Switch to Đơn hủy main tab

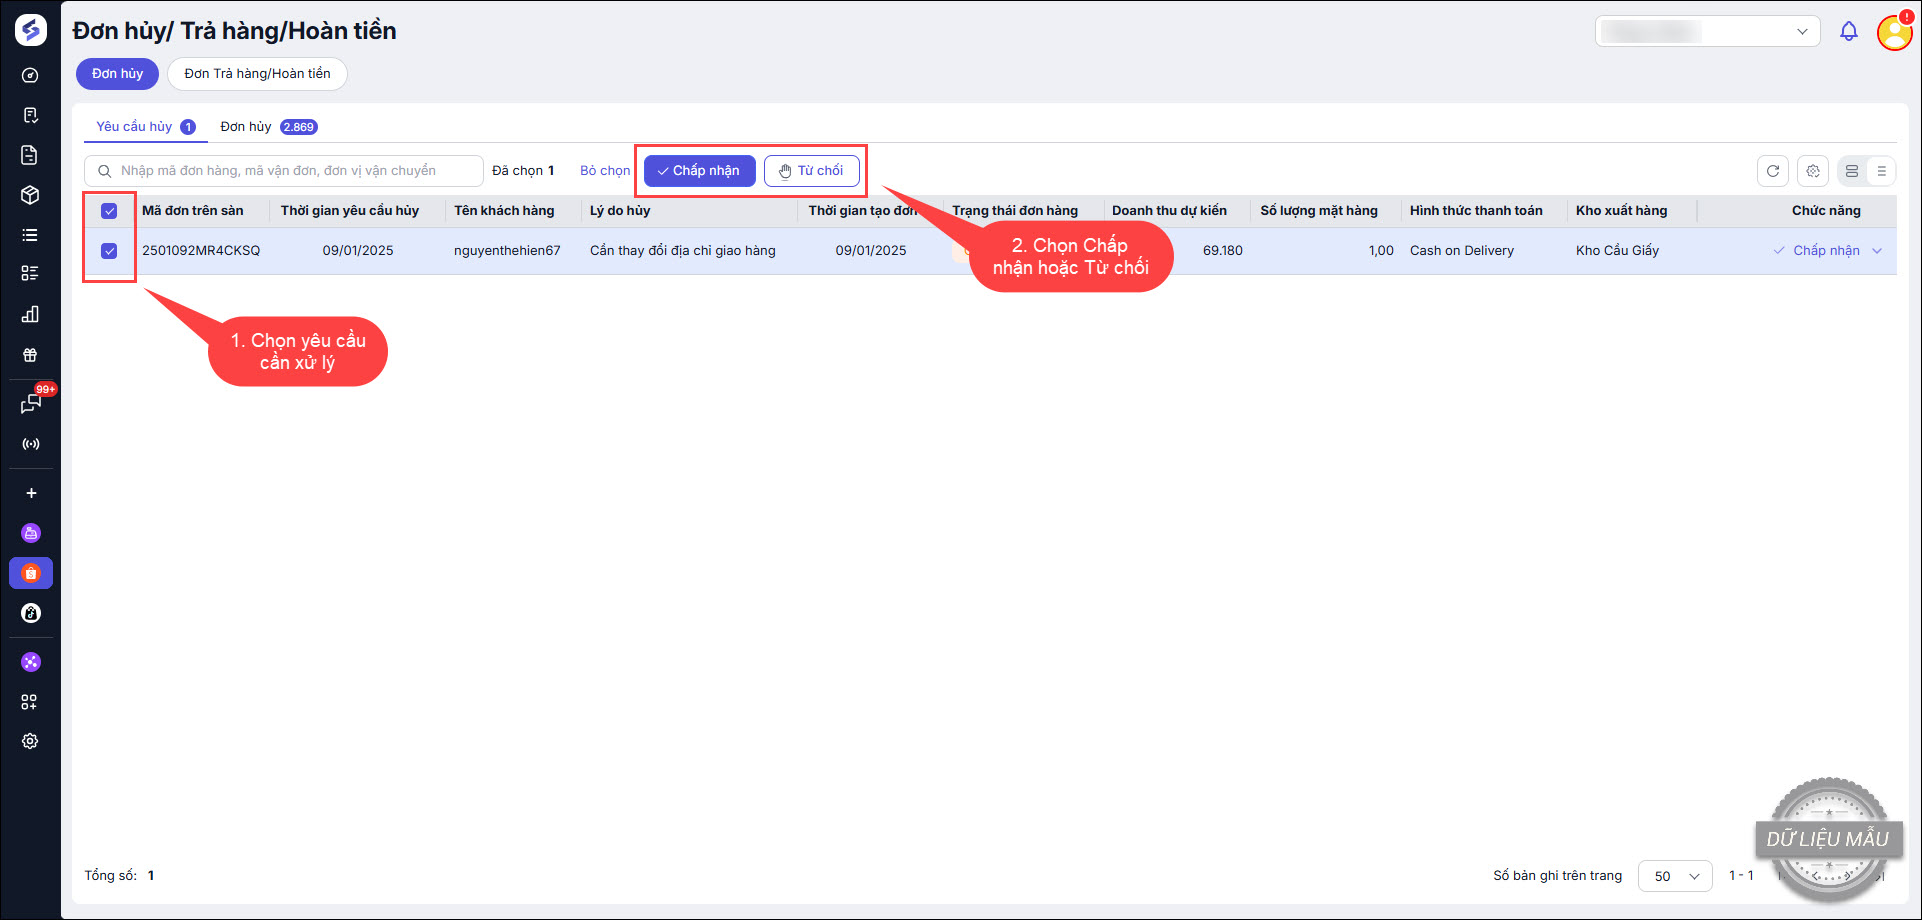118,74
